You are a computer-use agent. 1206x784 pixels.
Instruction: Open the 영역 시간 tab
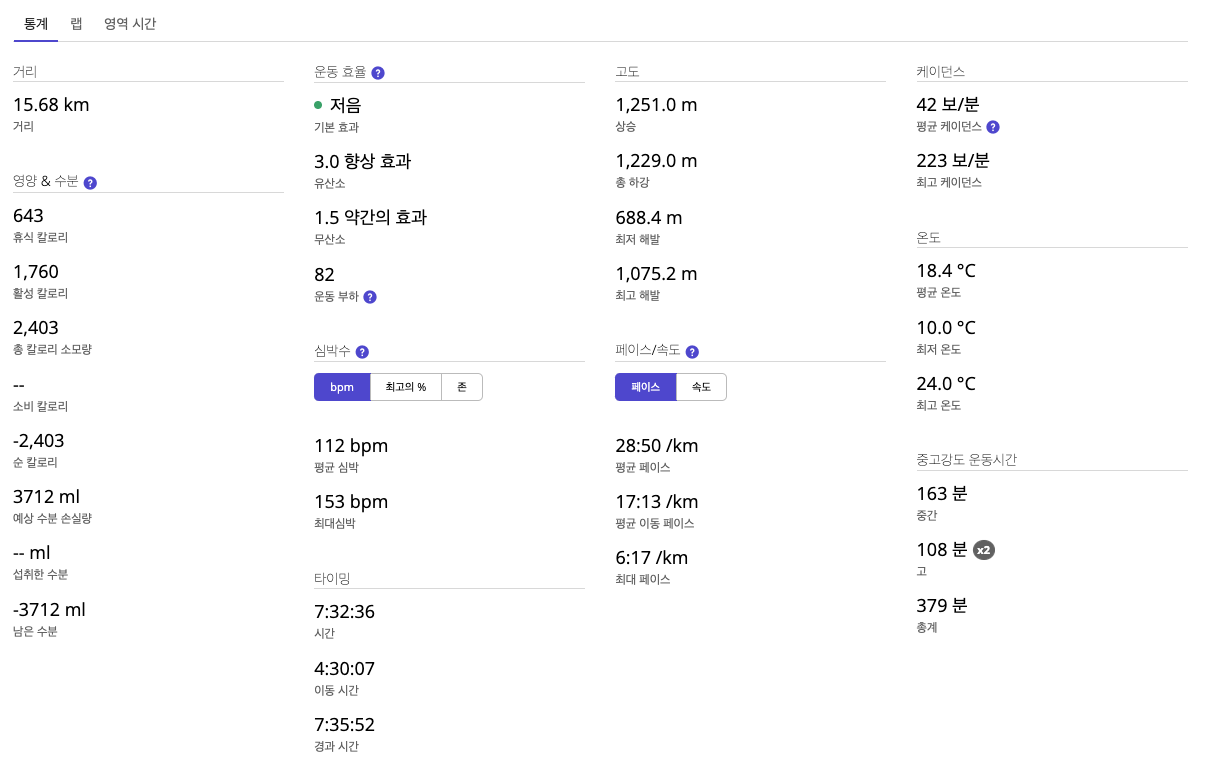[130, 22]
